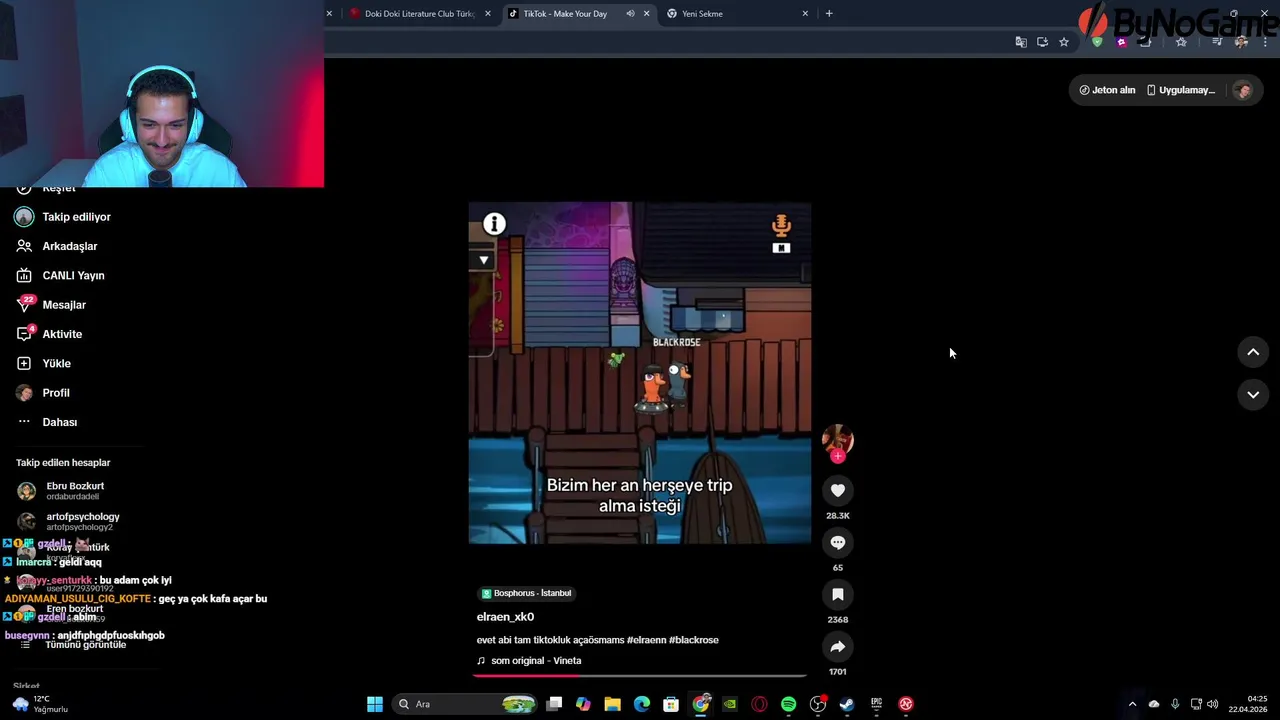This screenshot has width=1280, height=720.
Task: Go to previous video with up chevron
Action: tap(1253, 352)
